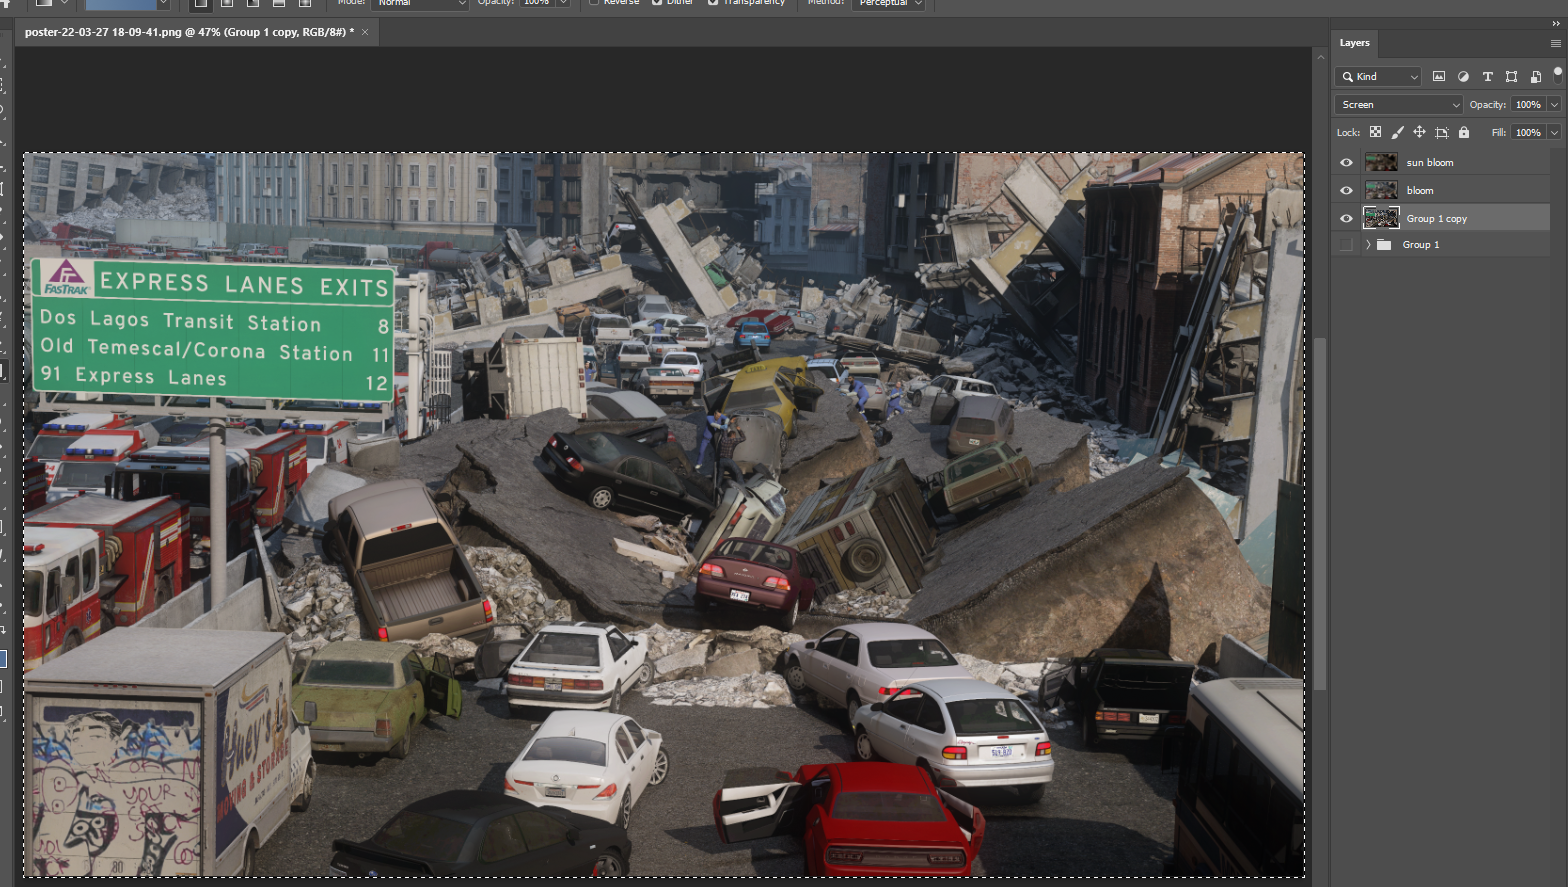Open the Screen blend mode dropdown
The height and width of the screenshot is (887, 1568).
coord(1399,104)
